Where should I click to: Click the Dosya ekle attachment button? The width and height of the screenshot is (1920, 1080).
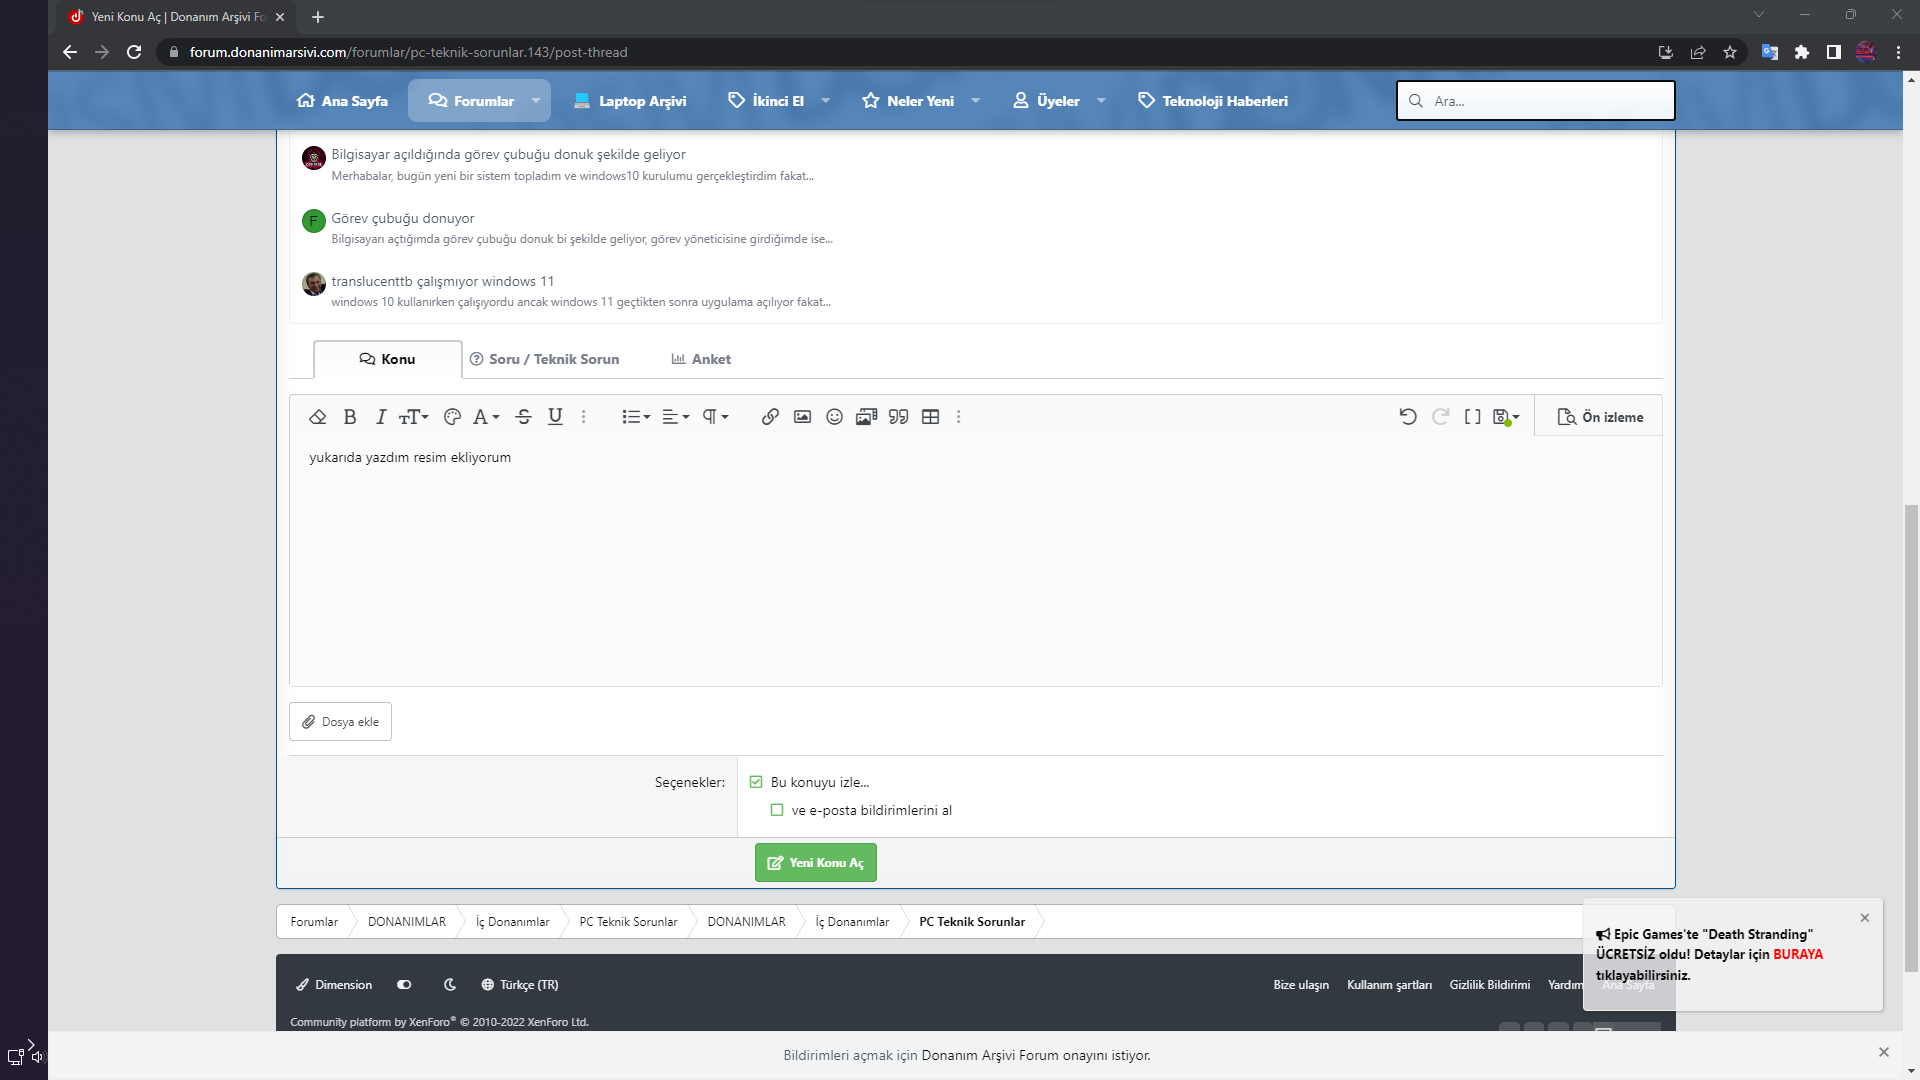pyautogui.click(x=340, y=722)
